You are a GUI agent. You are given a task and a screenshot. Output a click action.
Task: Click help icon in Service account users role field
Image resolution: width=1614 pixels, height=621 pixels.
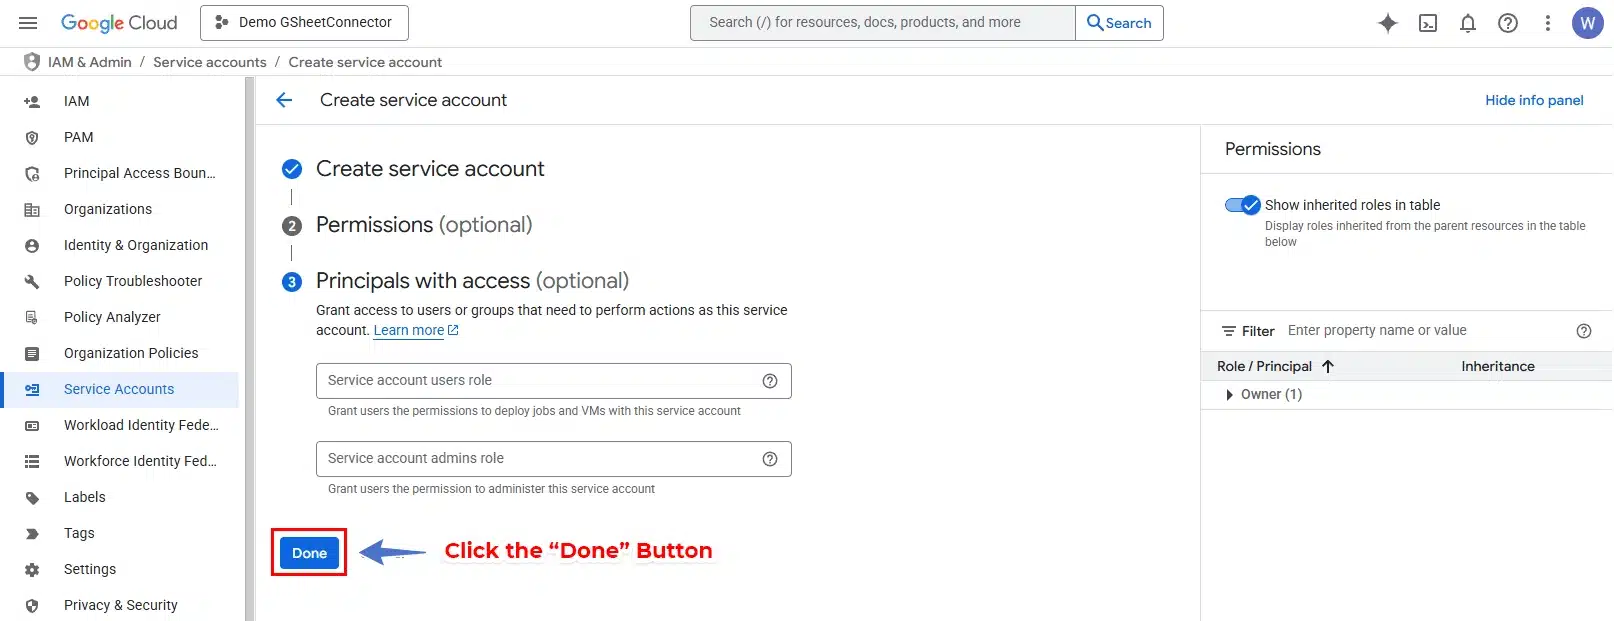tap(770, 381)
